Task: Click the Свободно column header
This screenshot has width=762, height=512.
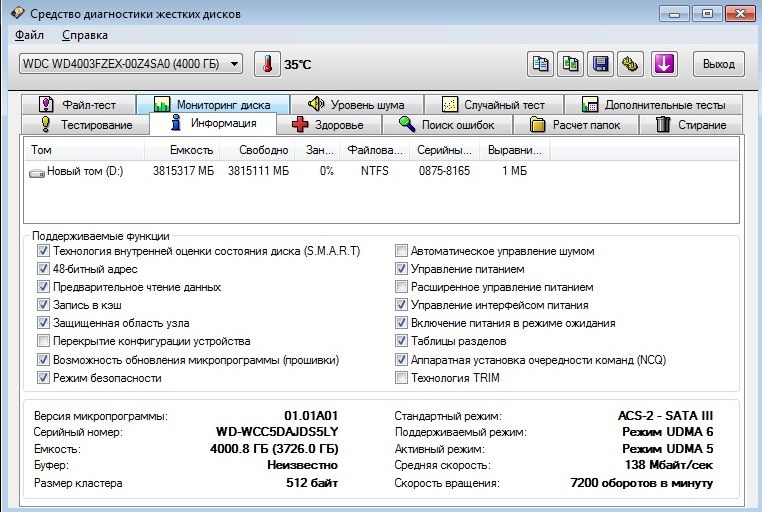Action: coord(263,150)
